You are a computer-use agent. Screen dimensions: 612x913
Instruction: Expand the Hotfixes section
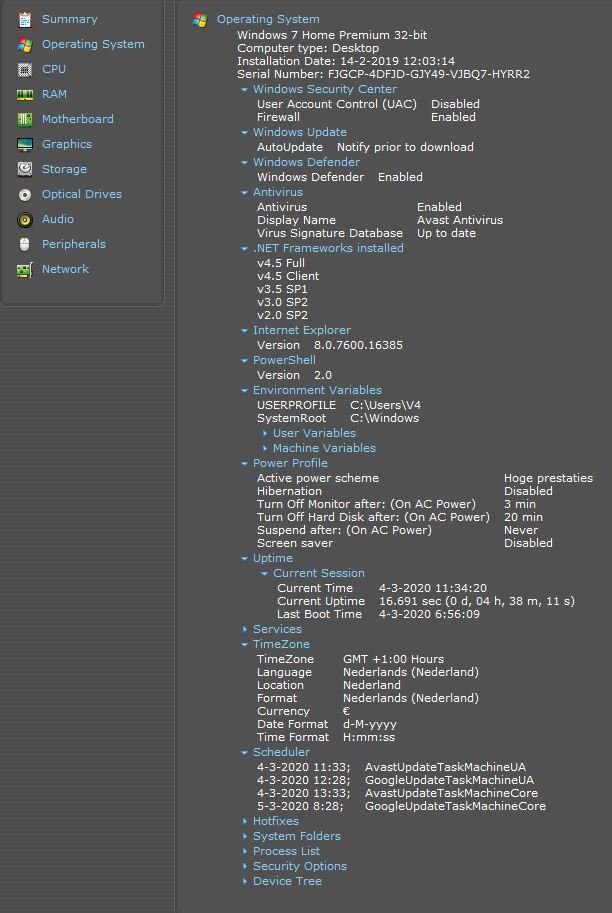point(275,821)
